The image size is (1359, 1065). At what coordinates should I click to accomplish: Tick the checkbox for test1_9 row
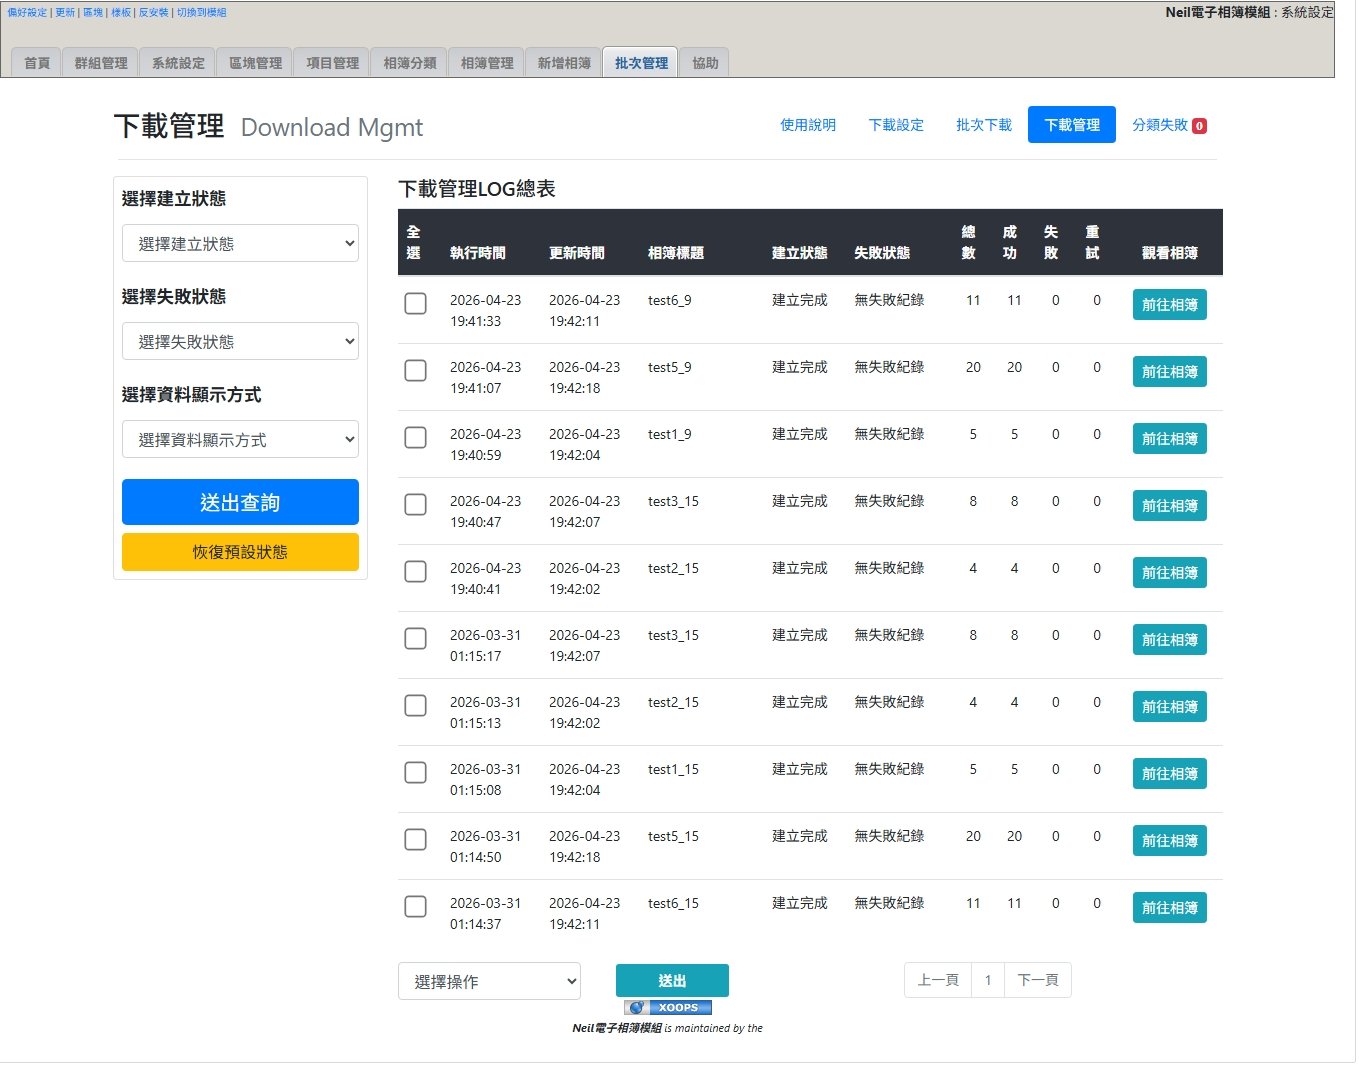pyautogui.click(x=415, y=438)
